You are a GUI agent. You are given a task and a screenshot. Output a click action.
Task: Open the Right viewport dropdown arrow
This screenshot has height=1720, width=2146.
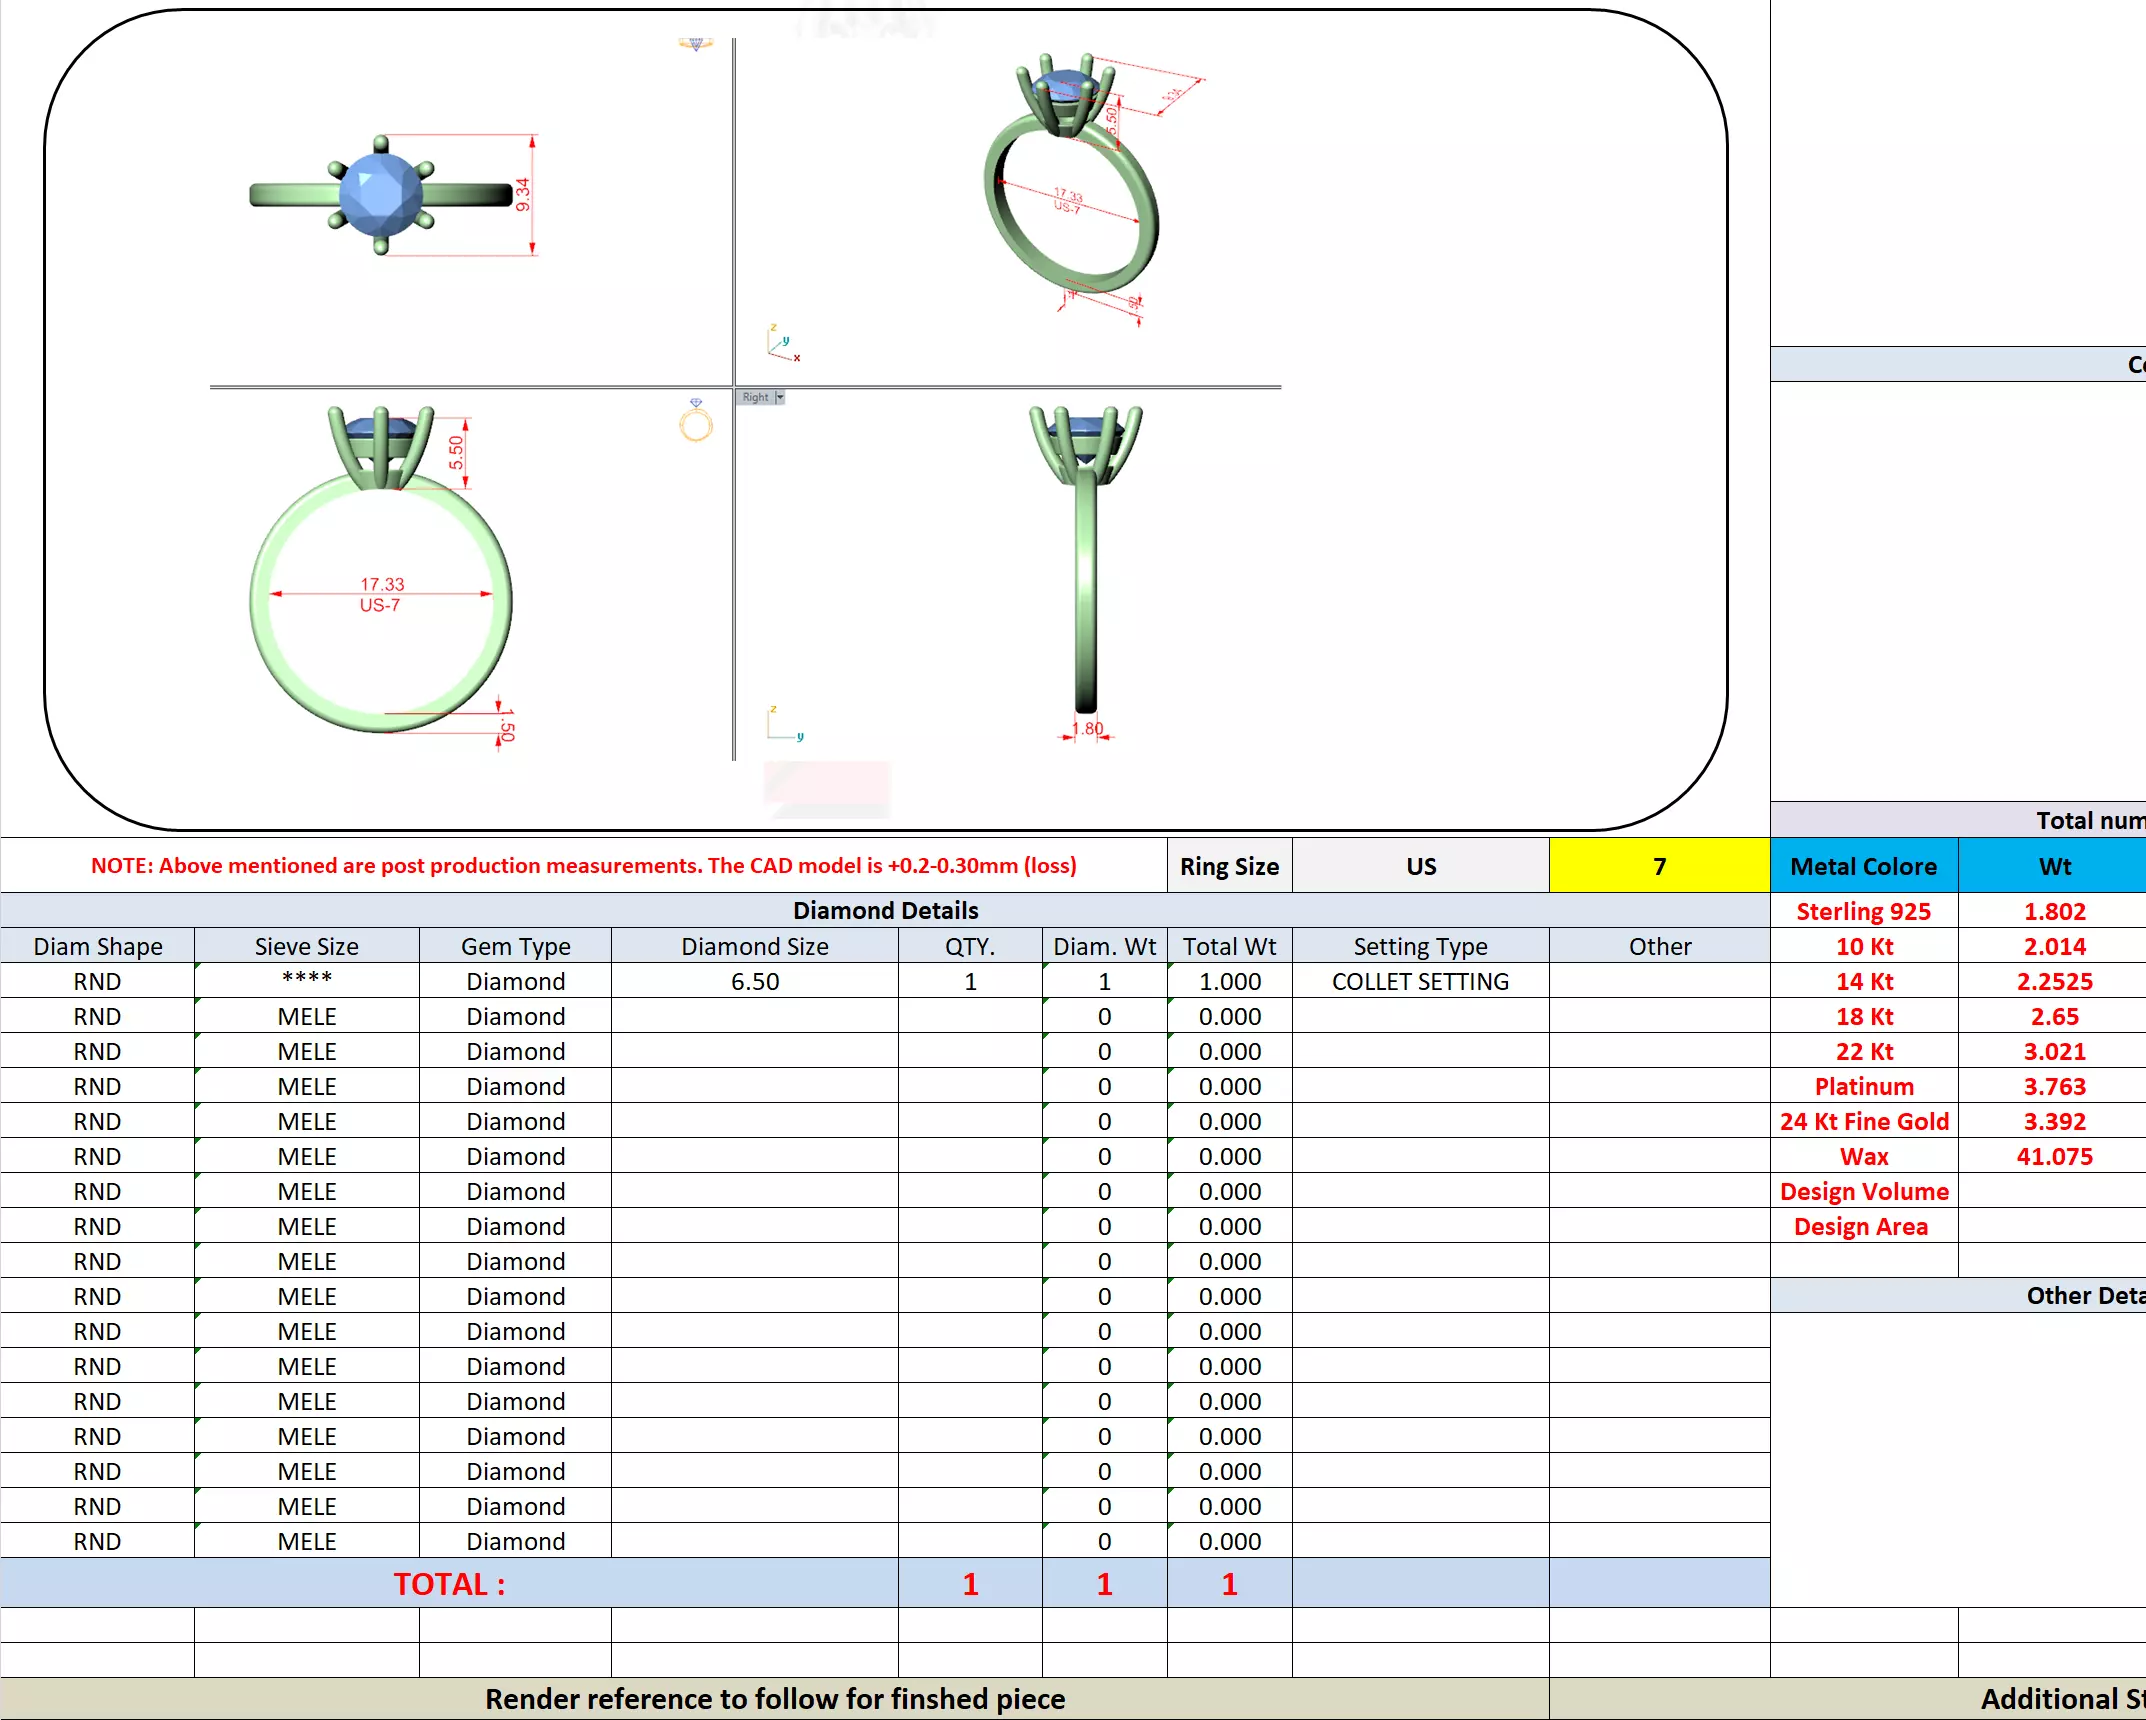780,397
